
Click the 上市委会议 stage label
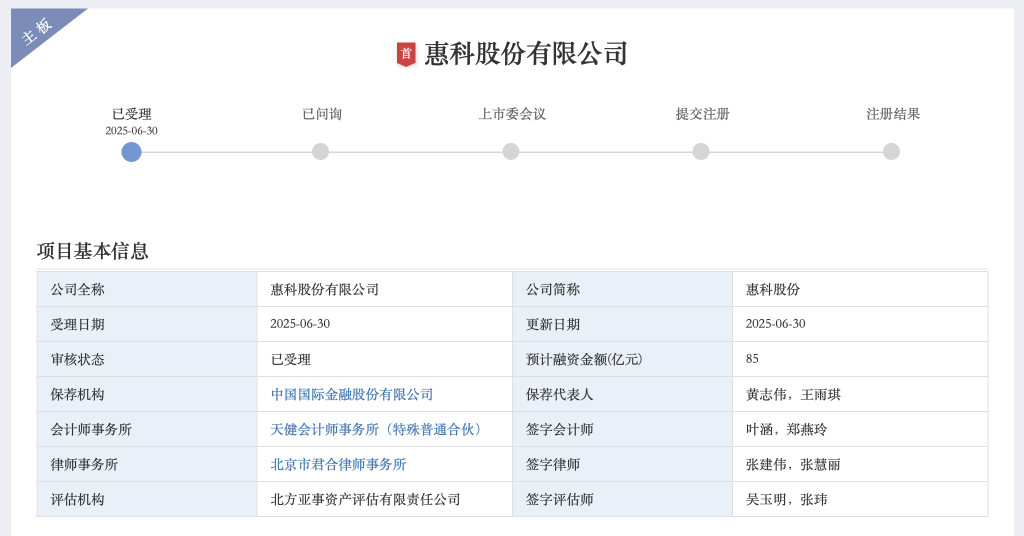point(512,114)
